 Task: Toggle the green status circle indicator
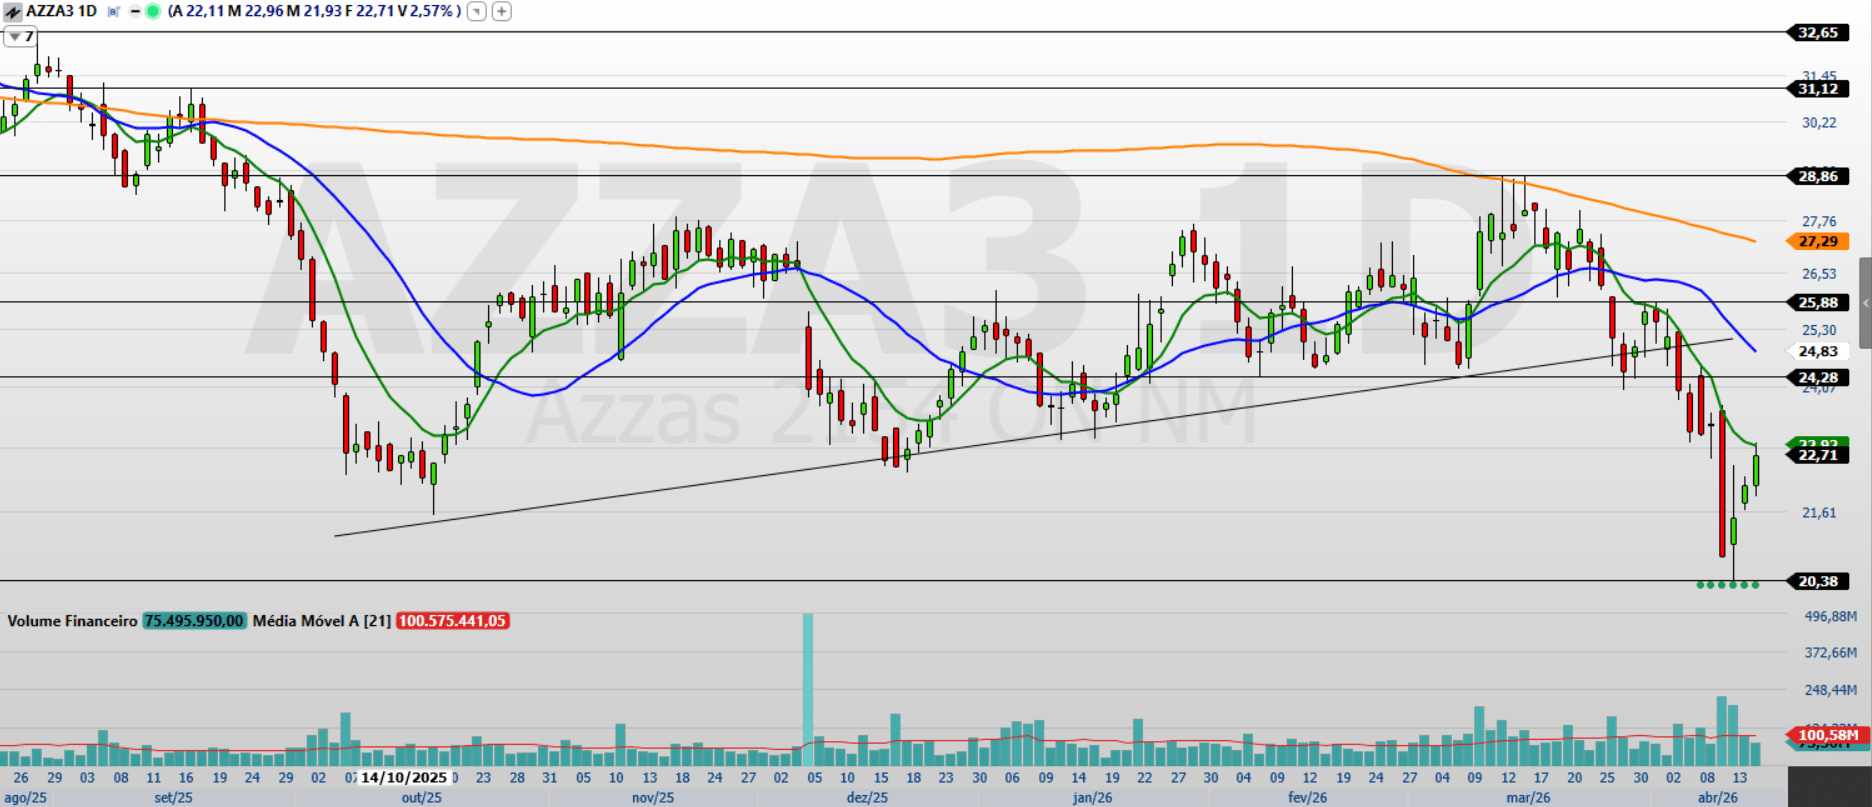[153, 11]
